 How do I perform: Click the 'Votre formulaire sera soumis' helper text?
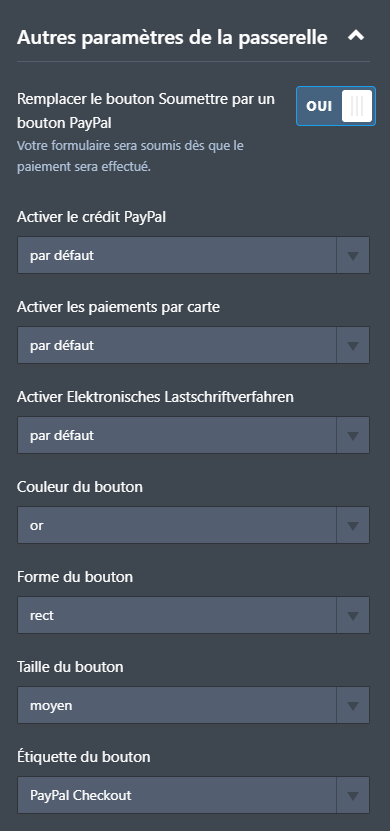pyautogui.click(x=130, y=156)
